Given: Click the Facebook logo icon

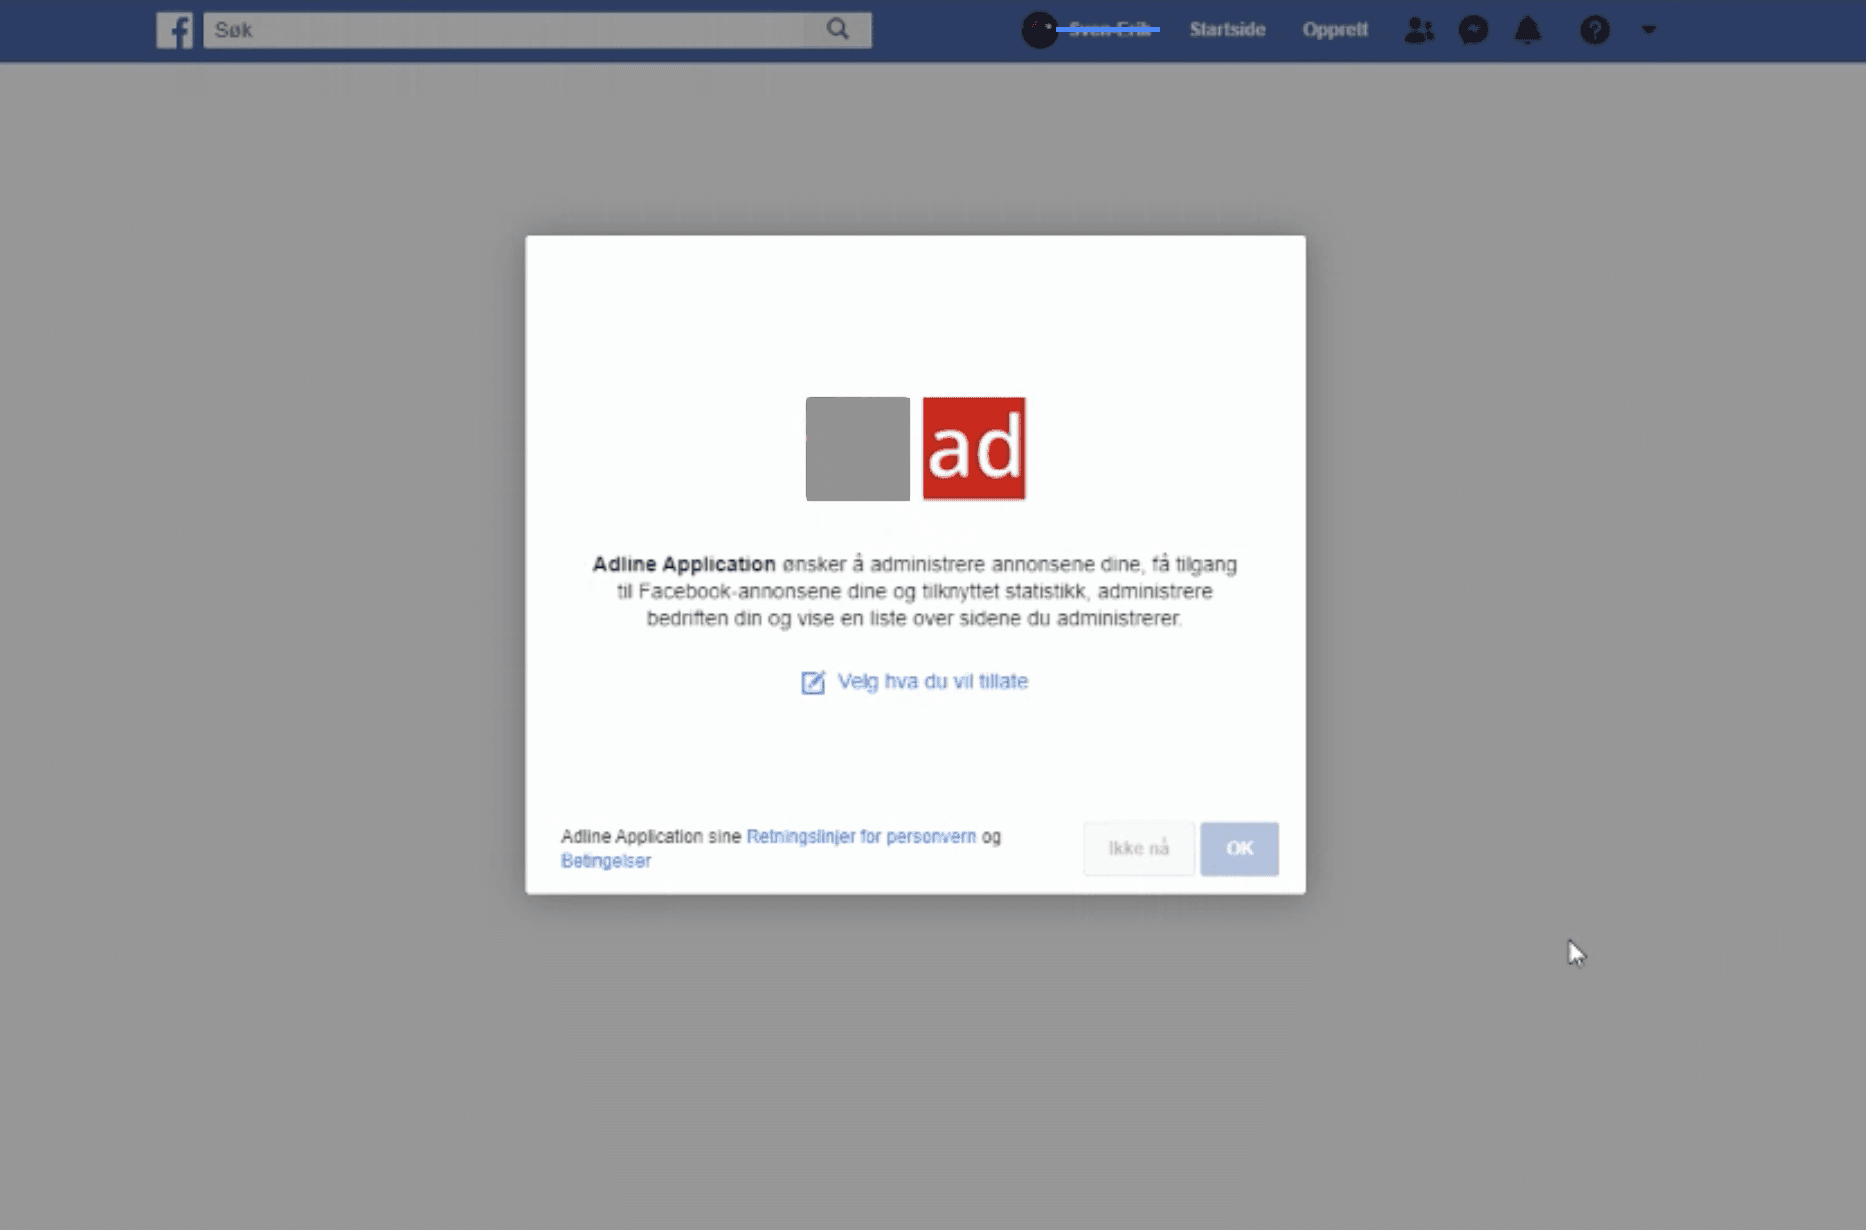Looking at the screenshot, I should point(175,30).
